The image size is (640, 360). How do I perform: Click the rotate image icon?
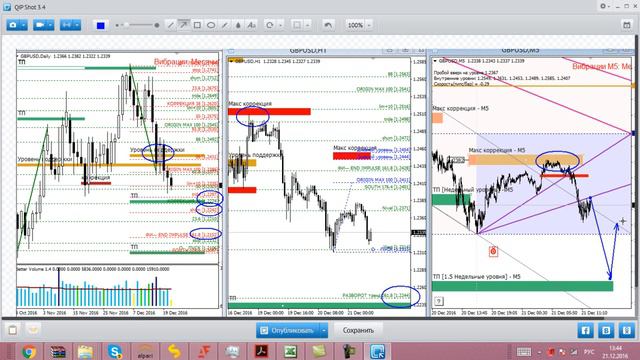point(270,25)
